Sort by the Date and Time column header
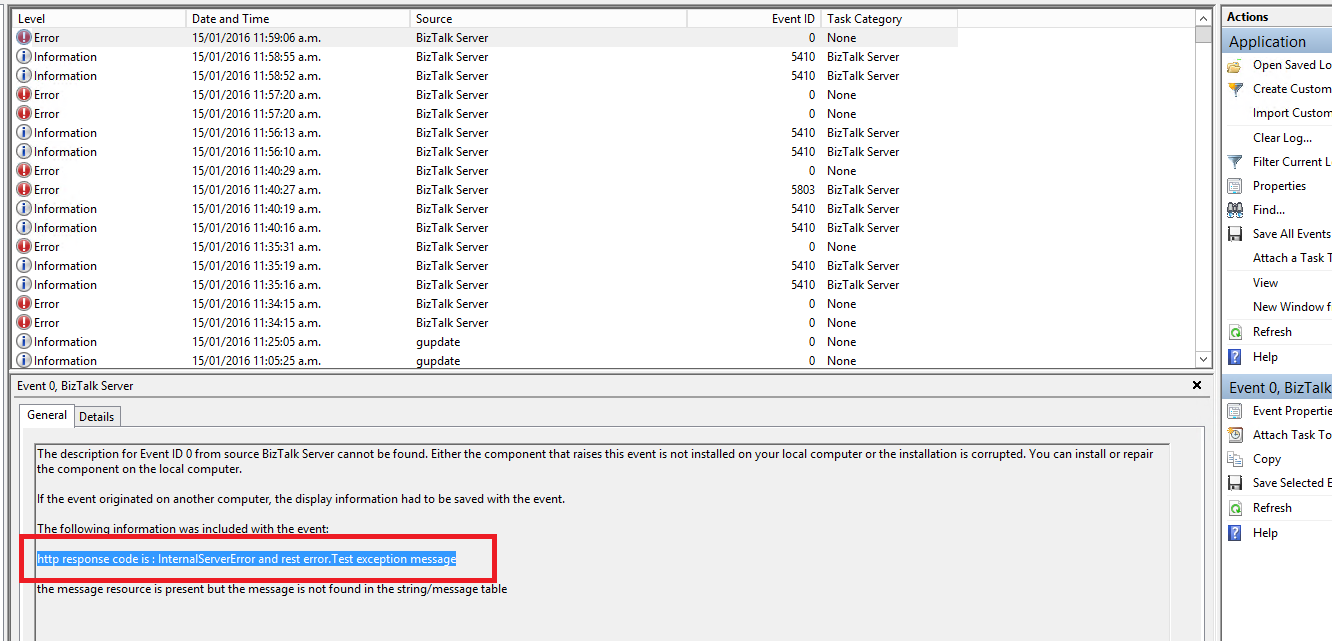 298,19
